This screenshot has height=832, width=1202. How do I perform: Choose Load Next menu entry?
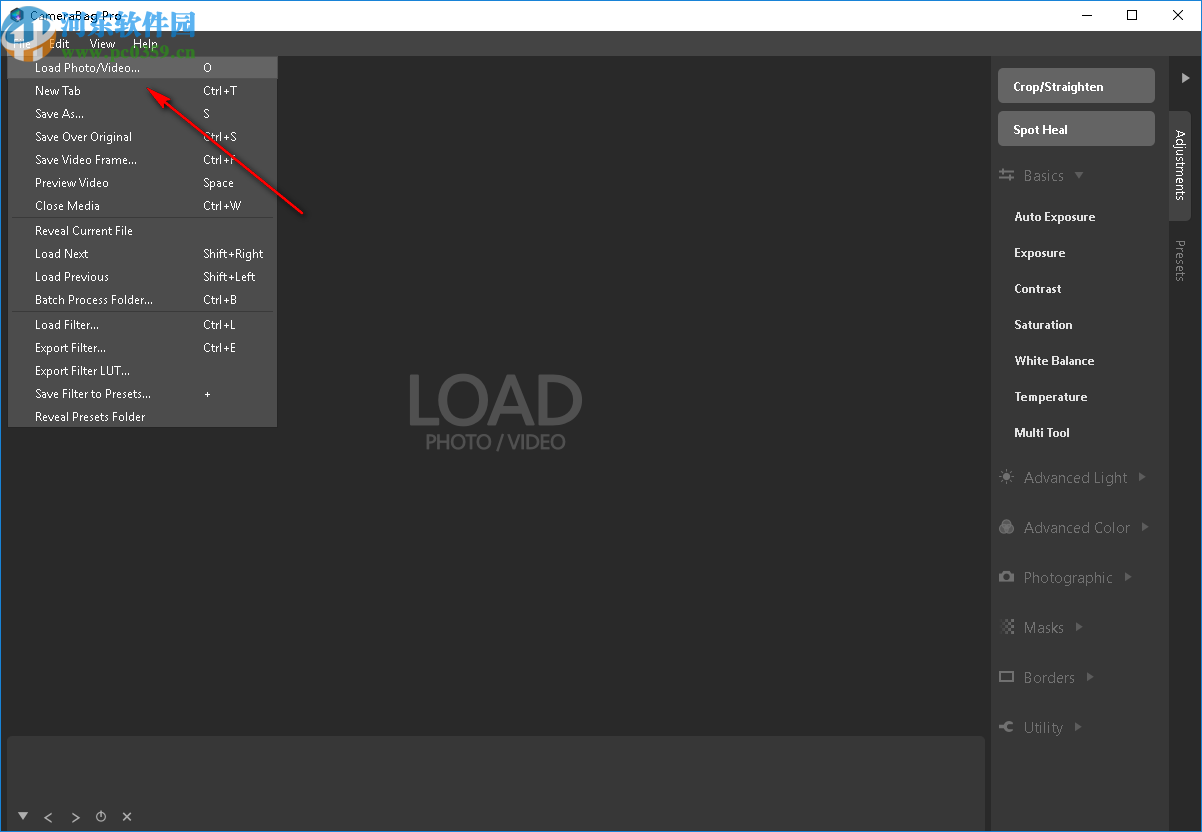pyautogui.click(x=142, y=254)
